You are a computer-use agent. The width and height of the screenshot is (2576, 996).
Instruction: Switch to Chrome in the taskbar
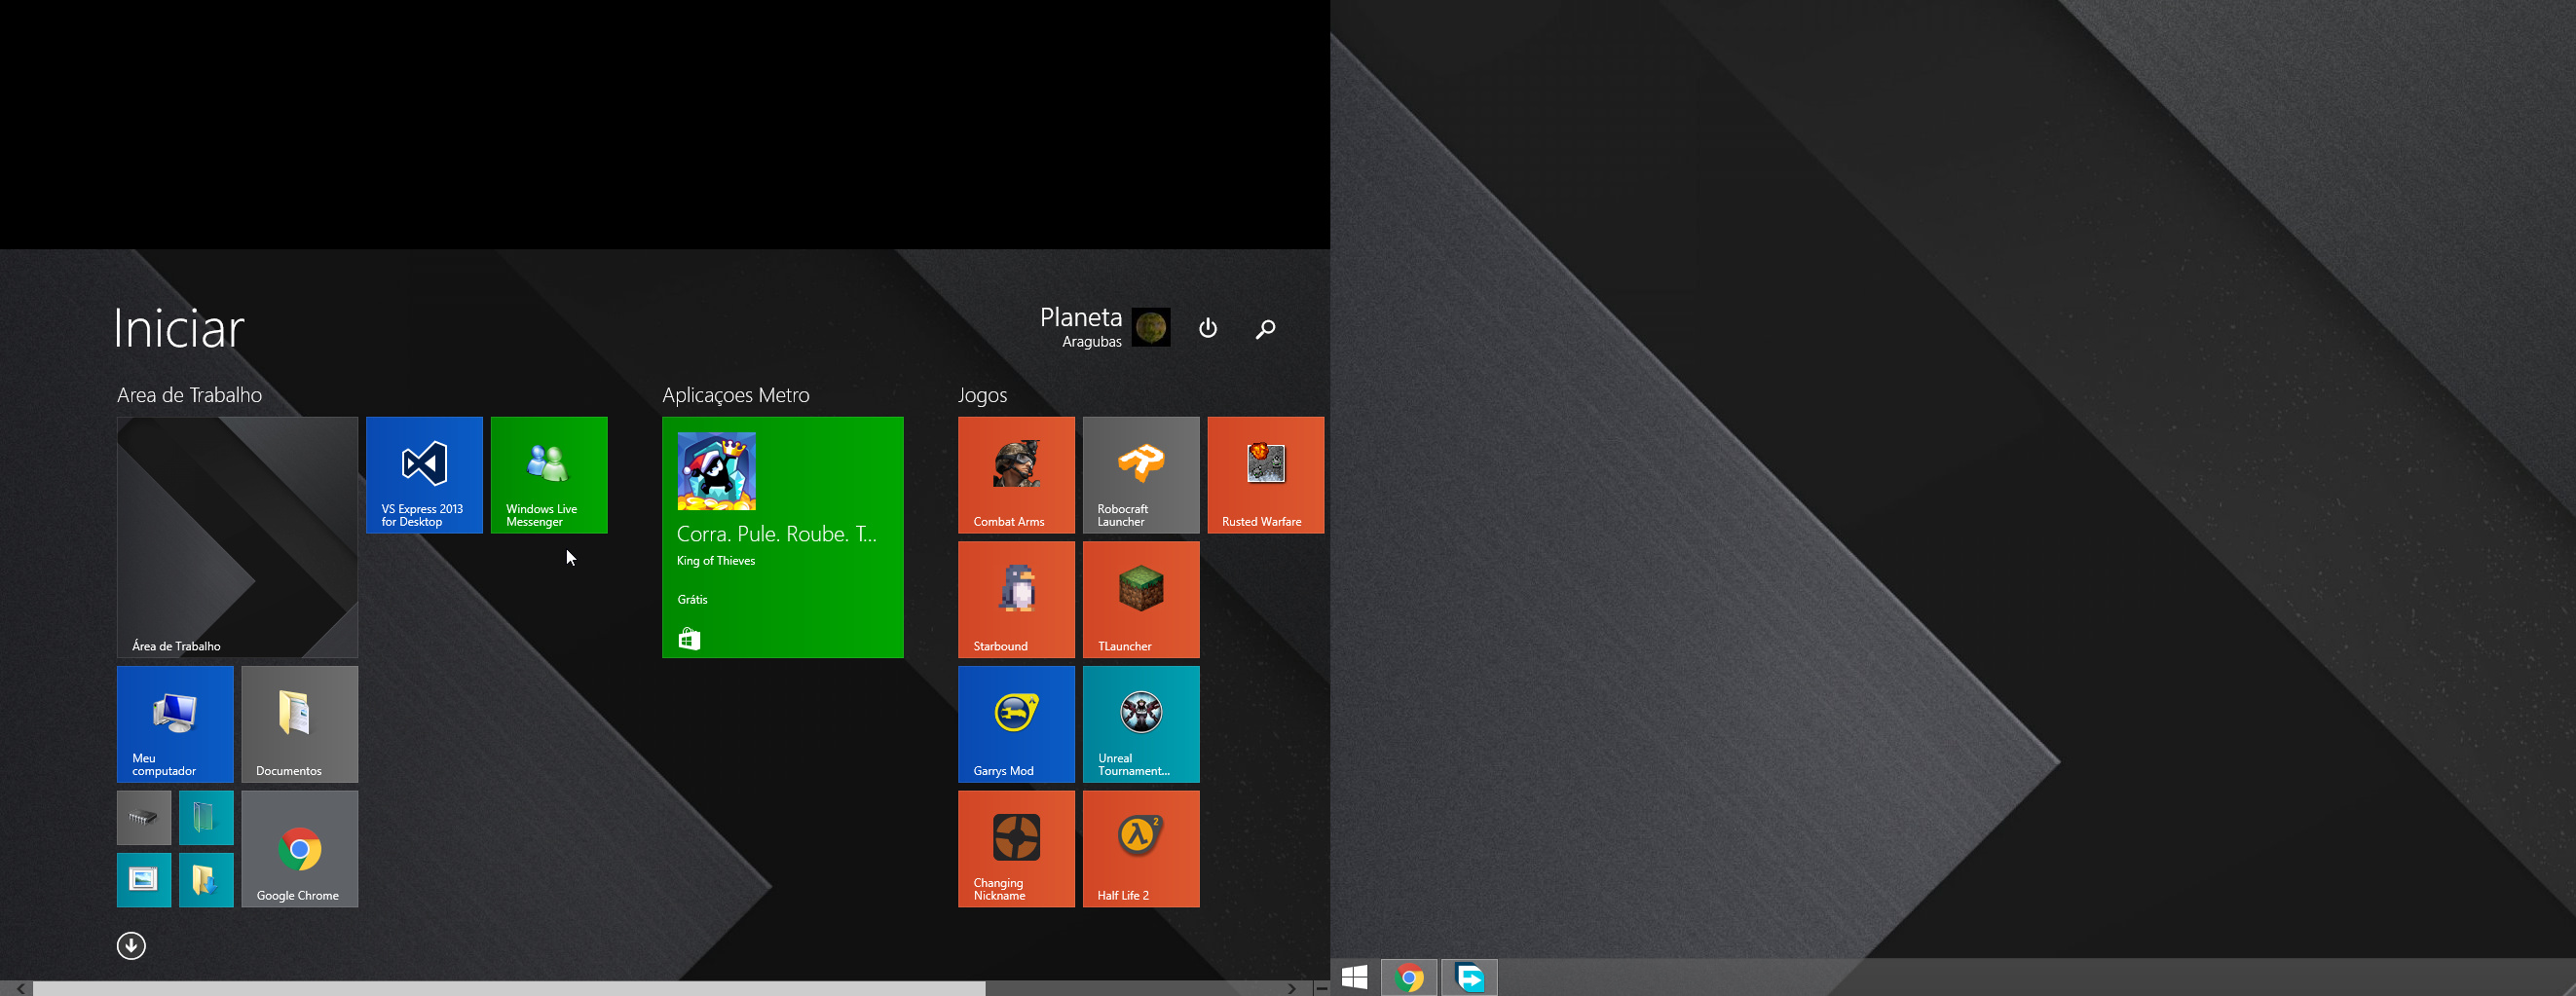coord(1409,977)
